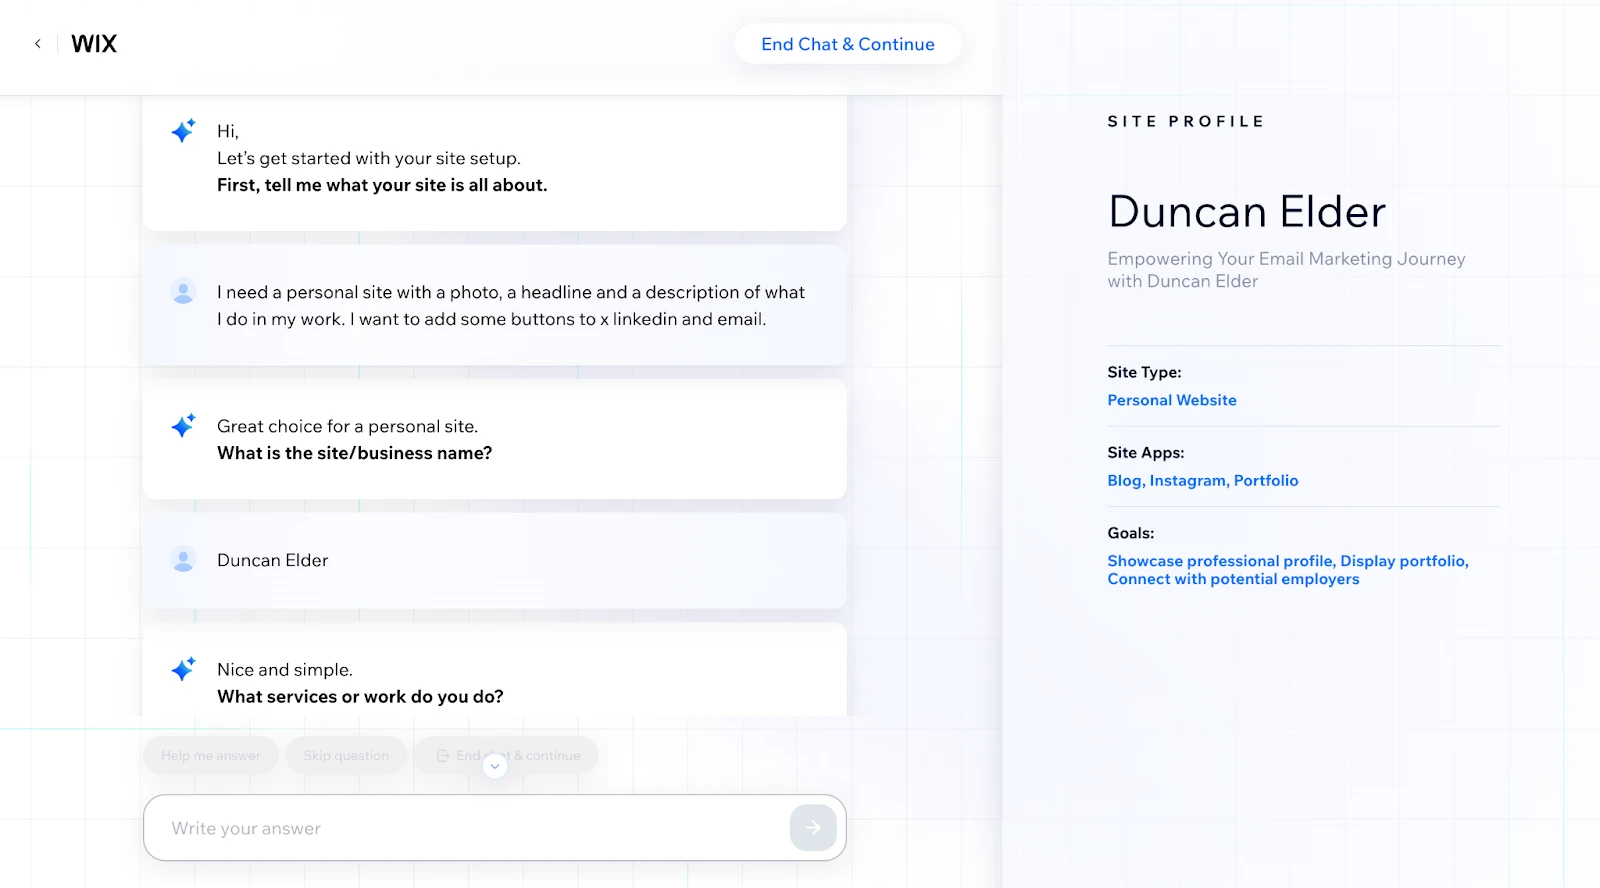Select the 'Skip question' chip

(x=346, y=756)
